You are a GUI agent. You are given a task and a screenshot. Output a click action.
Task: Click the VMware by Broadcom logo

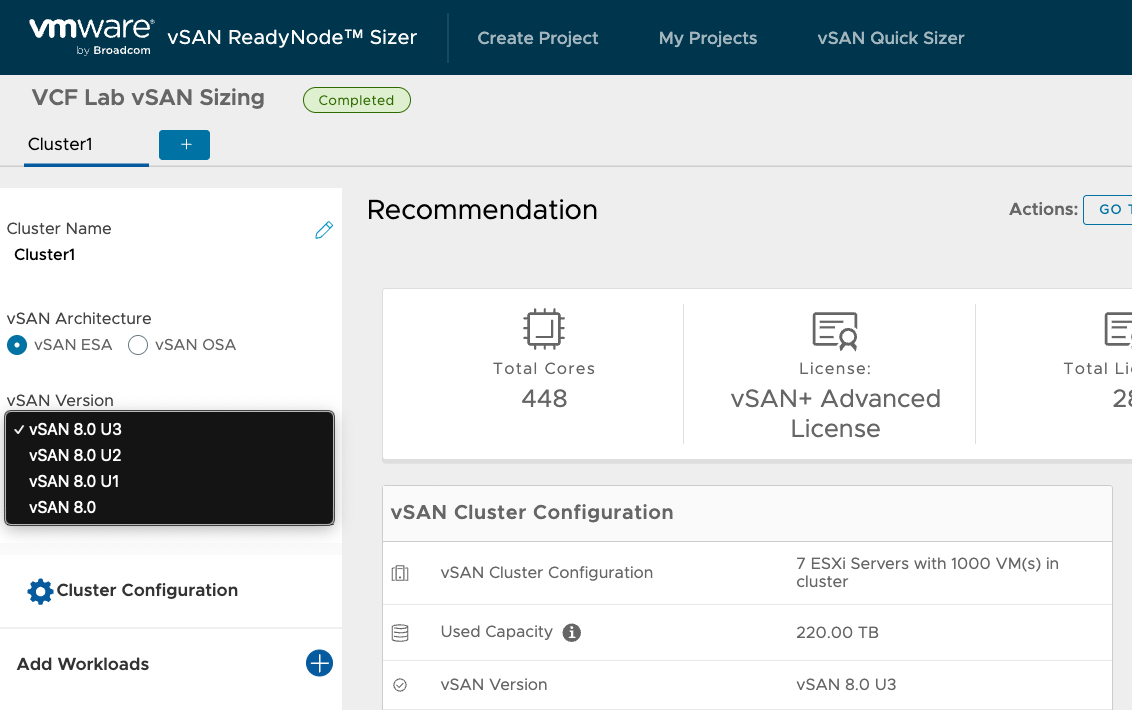point(91,37)
